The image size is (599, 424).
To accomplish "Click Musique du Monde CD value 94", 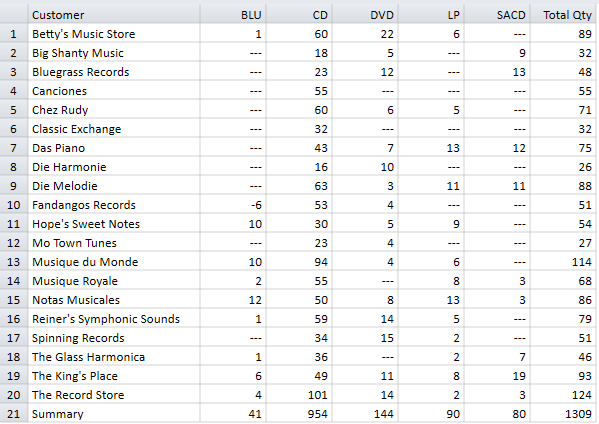I will [299, 262].
